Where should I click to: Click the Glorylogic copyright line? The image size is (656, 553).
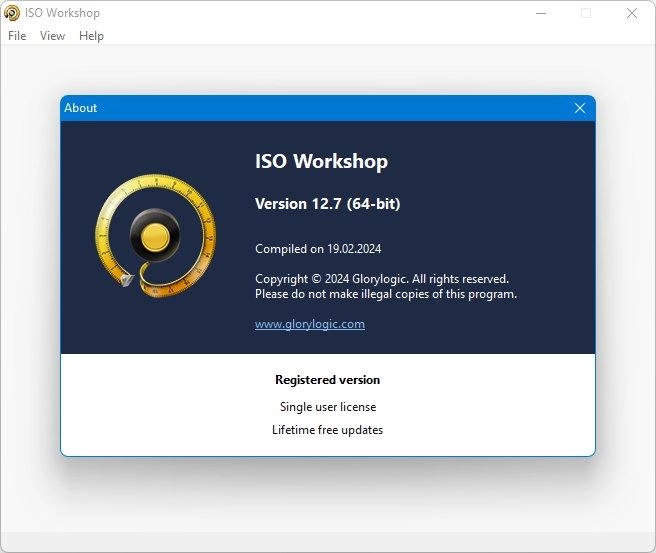pyautogui.click(x=382, y=279)
